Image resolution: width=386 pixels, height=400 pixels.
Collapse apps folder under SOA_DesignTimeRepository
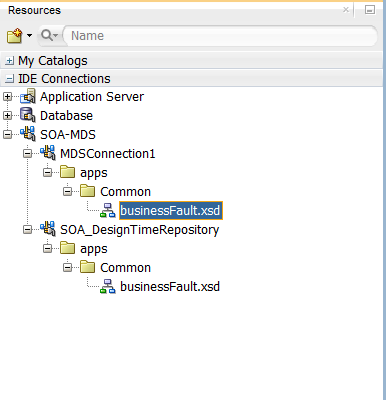click(48, 248)
